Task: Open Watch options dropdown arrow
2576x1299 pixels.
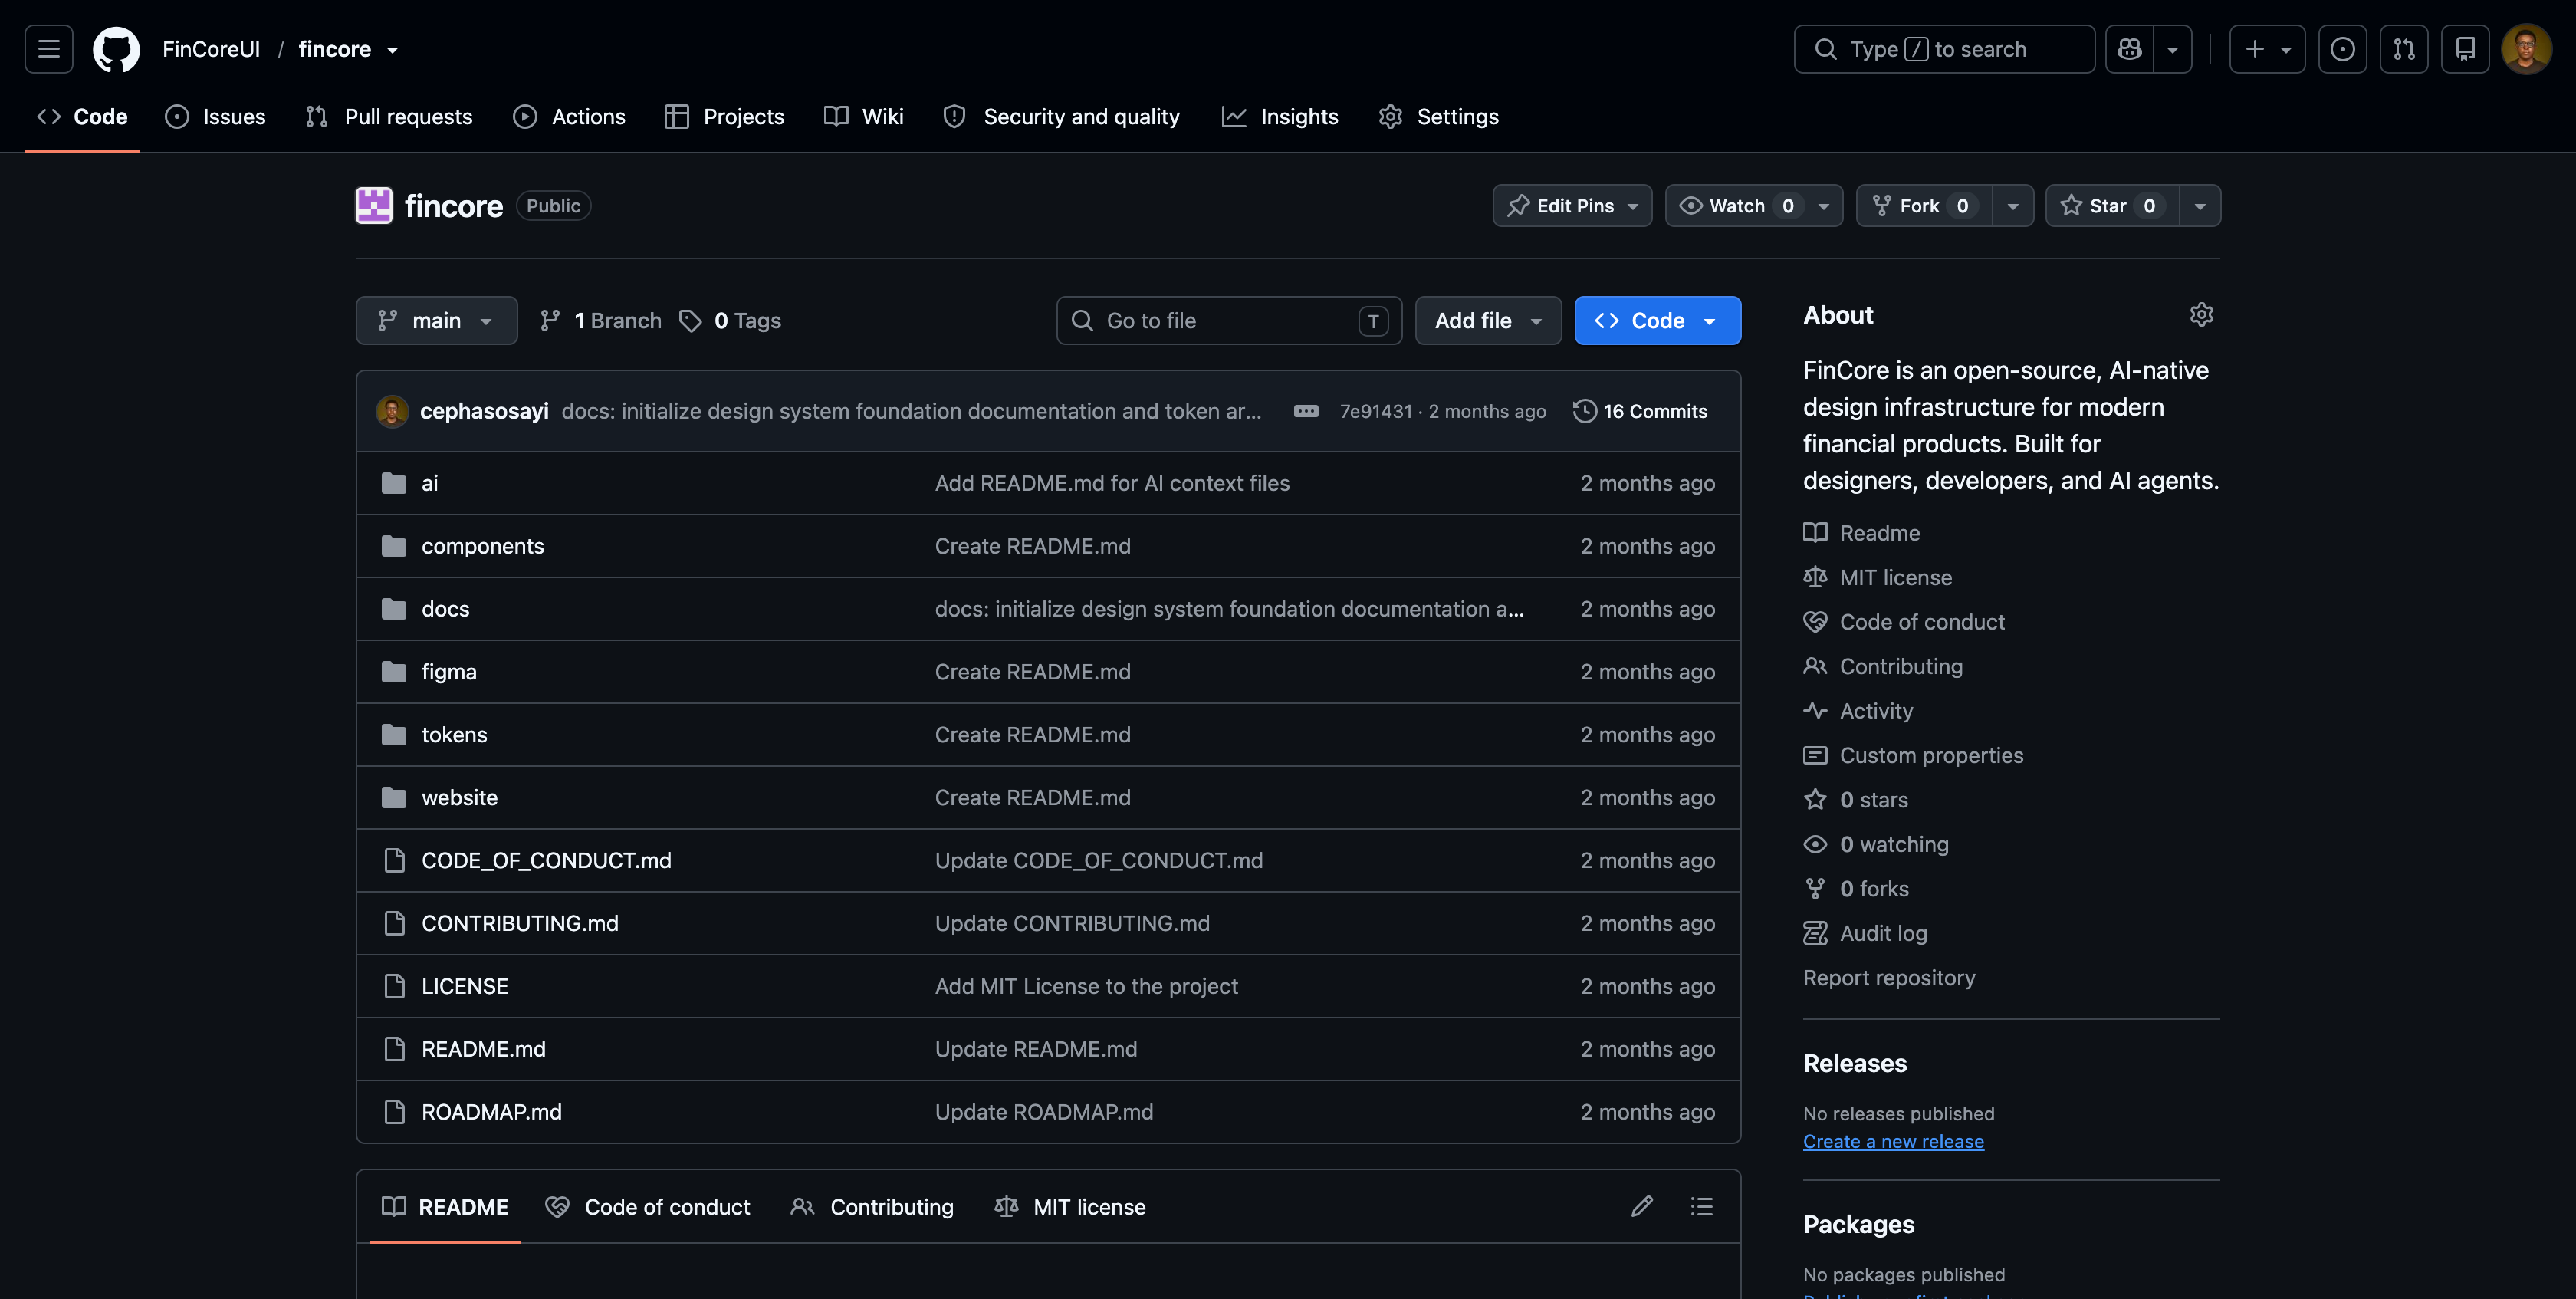Action: pyautogui.click(x=1824, y=205)
